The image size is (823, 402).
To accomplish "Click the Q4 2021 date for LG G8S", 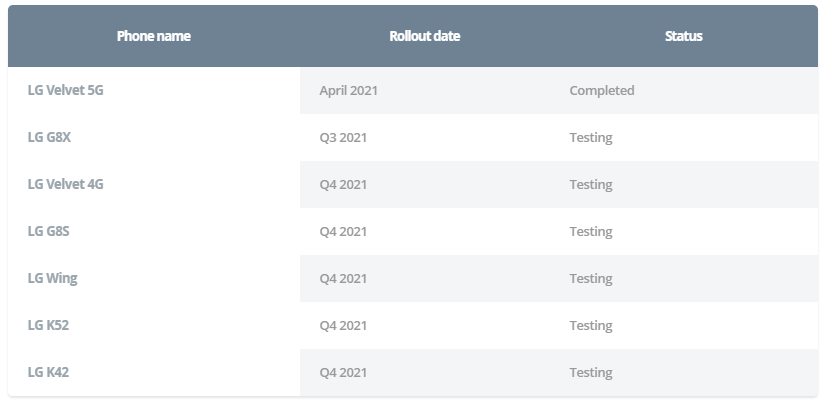I will click(x=343, y=231).
